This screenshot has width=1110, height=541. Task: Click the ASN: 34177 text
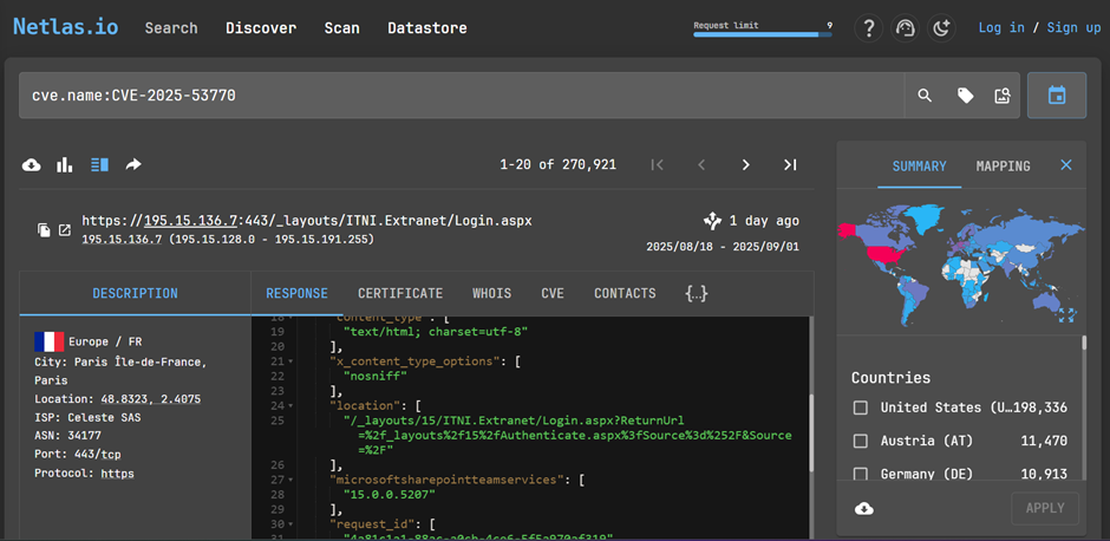(x=68, y=435)
